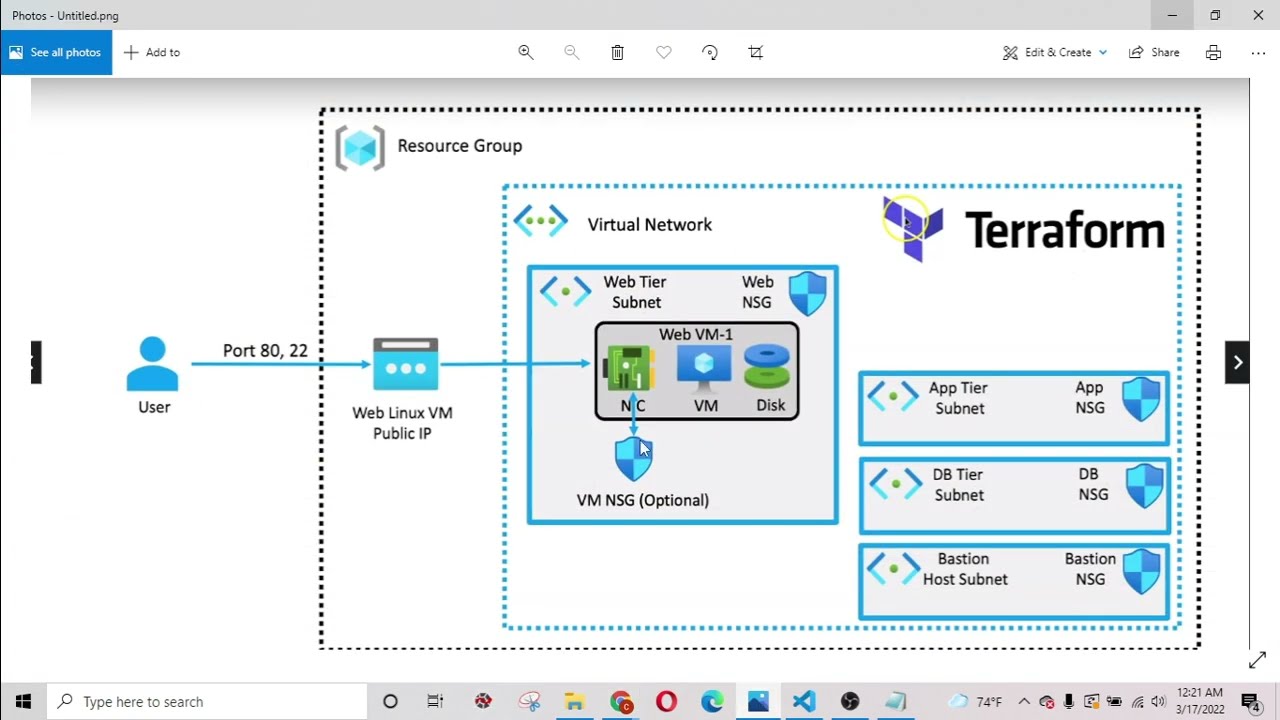
Task: Open File Explorer from the taskbar
Action: 574,701
